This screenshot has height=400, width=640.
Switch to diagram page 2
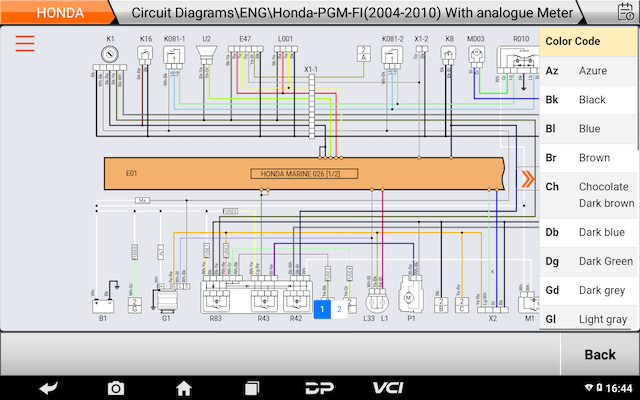339,309
